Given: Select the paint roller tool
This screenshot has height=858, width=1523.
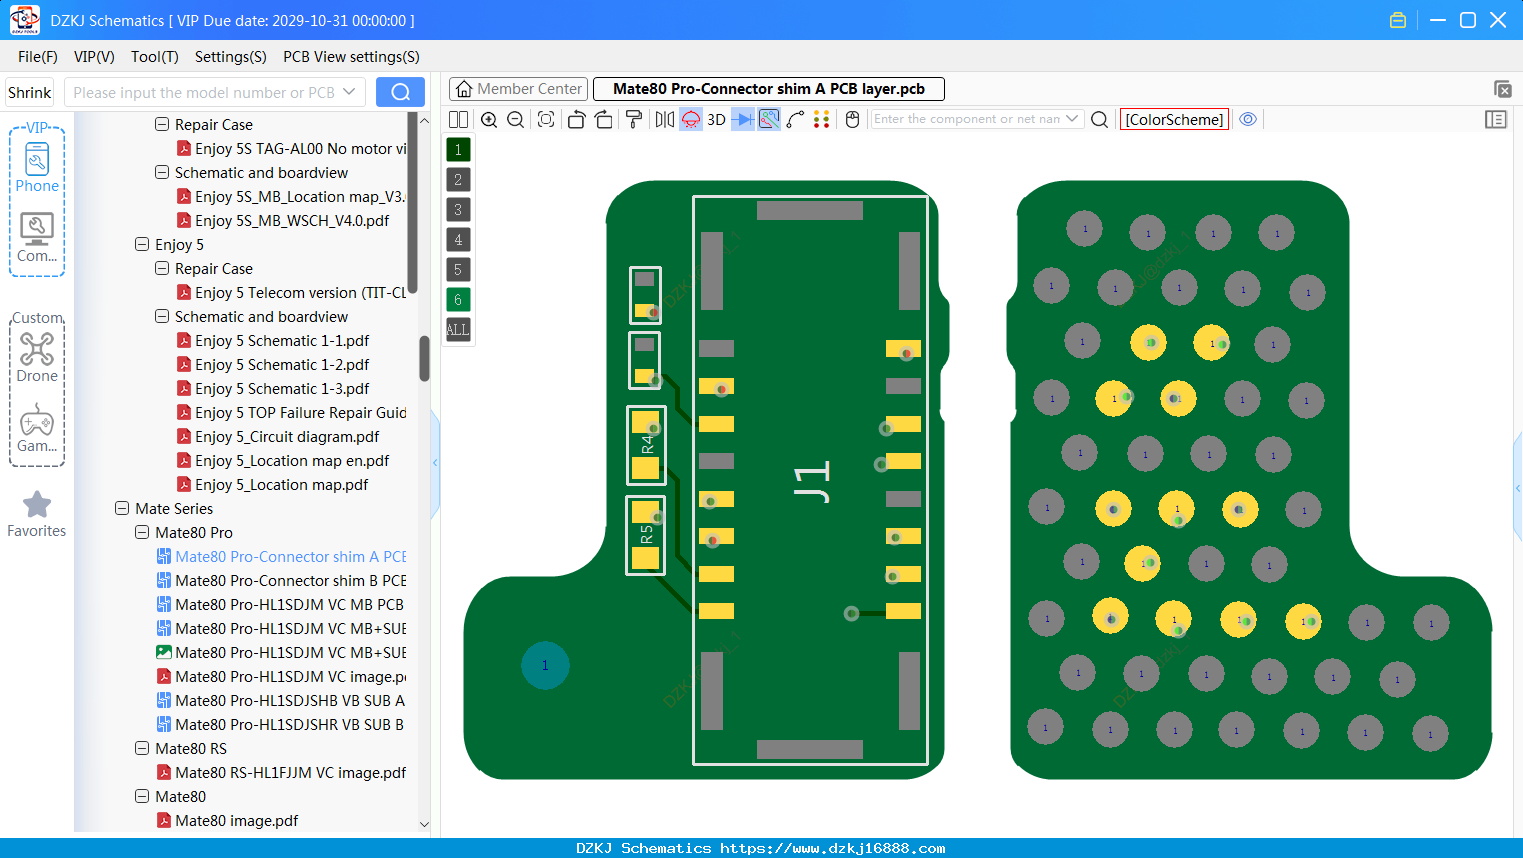Looking at the screenshot, I should [634, 120].
